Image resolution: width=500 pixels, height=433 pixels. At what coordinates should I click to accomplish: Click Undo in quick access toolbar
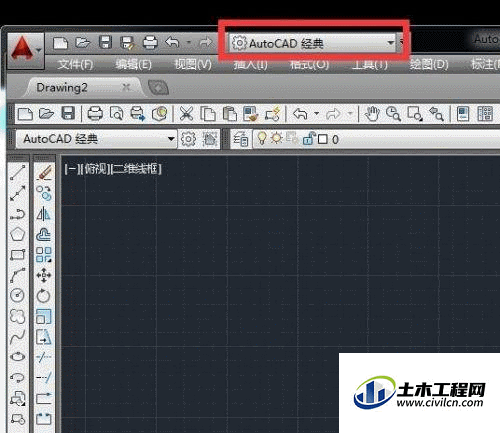click(172, 42)
